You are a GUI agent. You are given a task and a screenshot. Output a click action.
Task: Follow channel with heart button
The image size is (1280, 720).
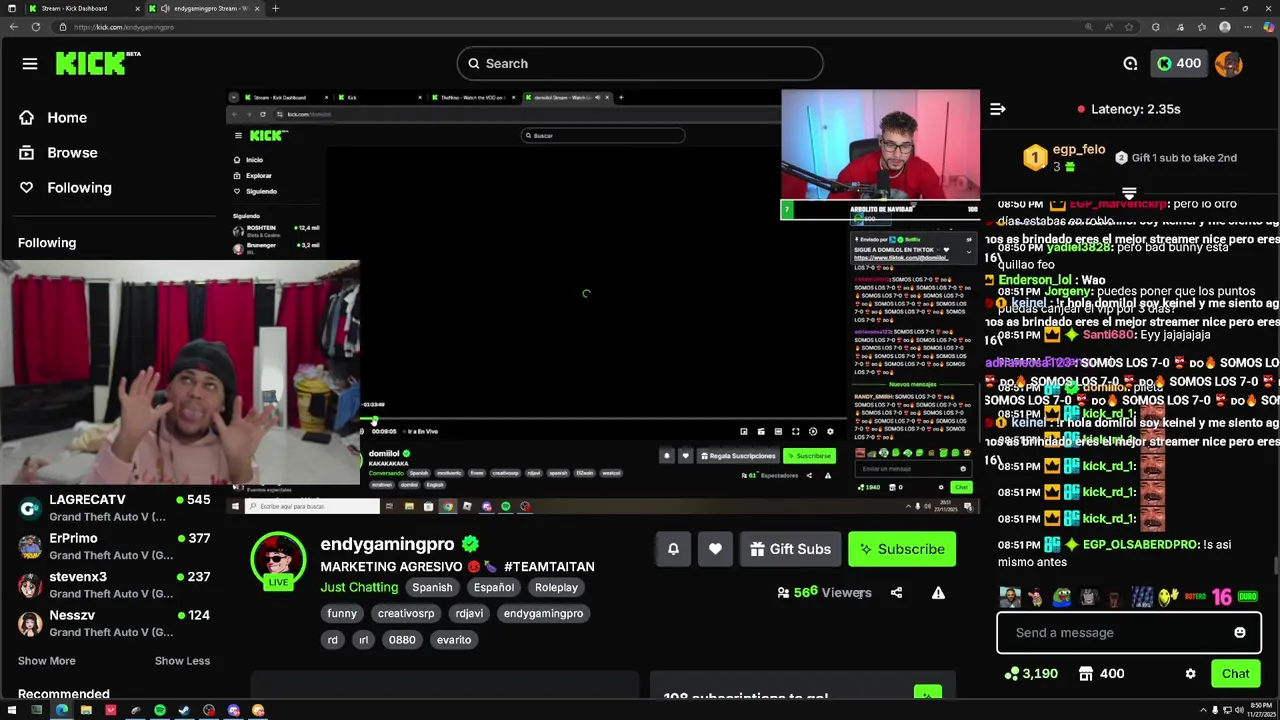tap(715, 549)
